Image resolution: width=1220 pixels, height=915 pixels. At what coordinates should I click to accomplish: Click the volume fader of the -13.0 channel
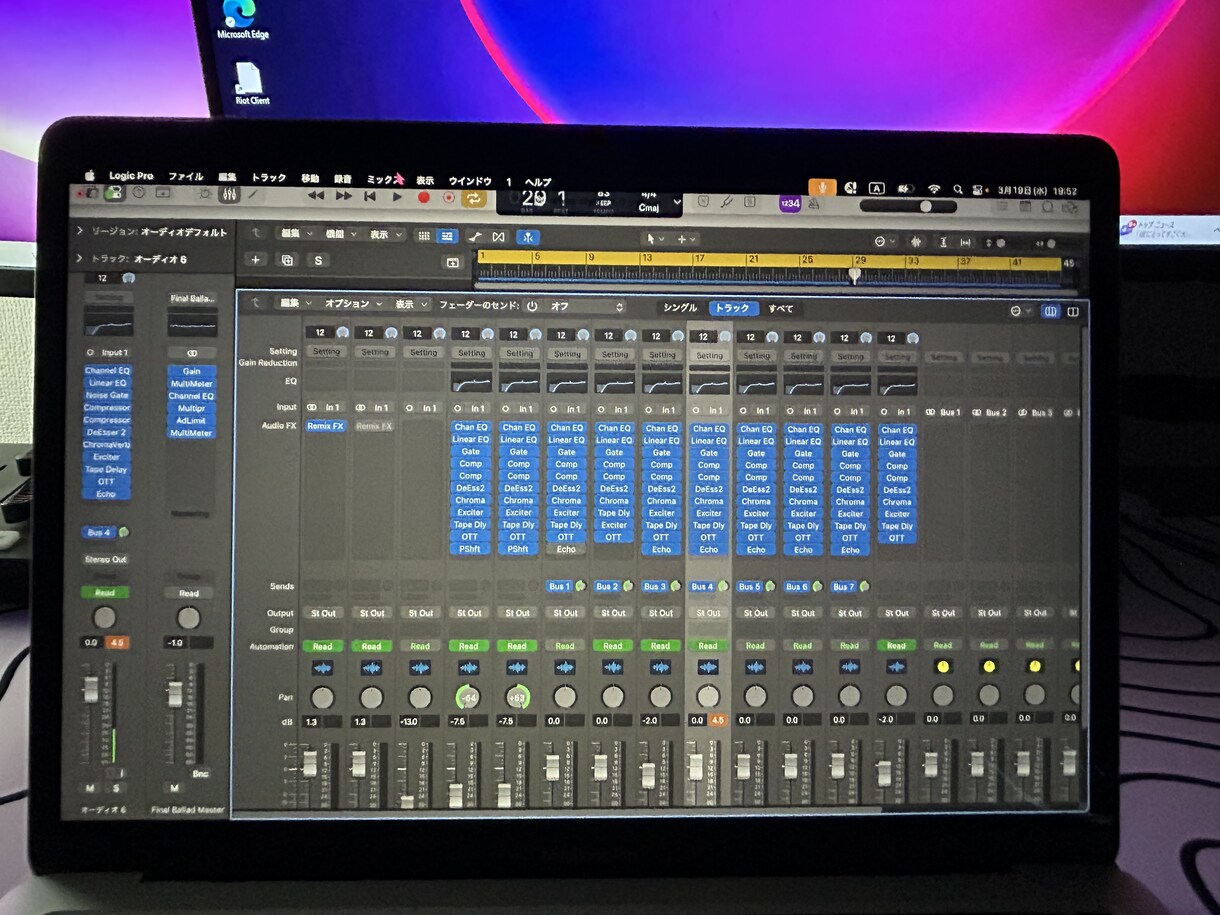(407, 800)
